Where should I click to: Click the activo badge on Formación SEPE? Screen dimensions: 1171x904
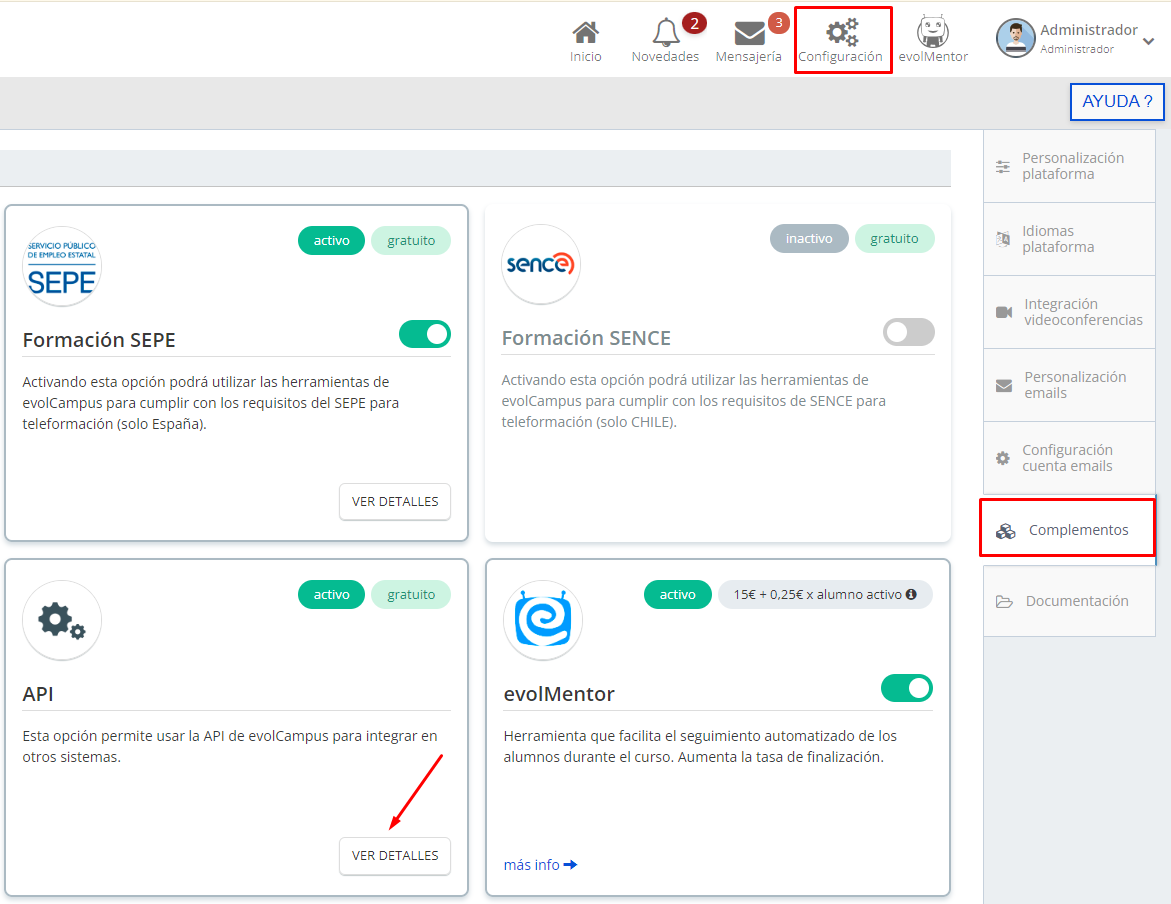[x=332, y=241]
